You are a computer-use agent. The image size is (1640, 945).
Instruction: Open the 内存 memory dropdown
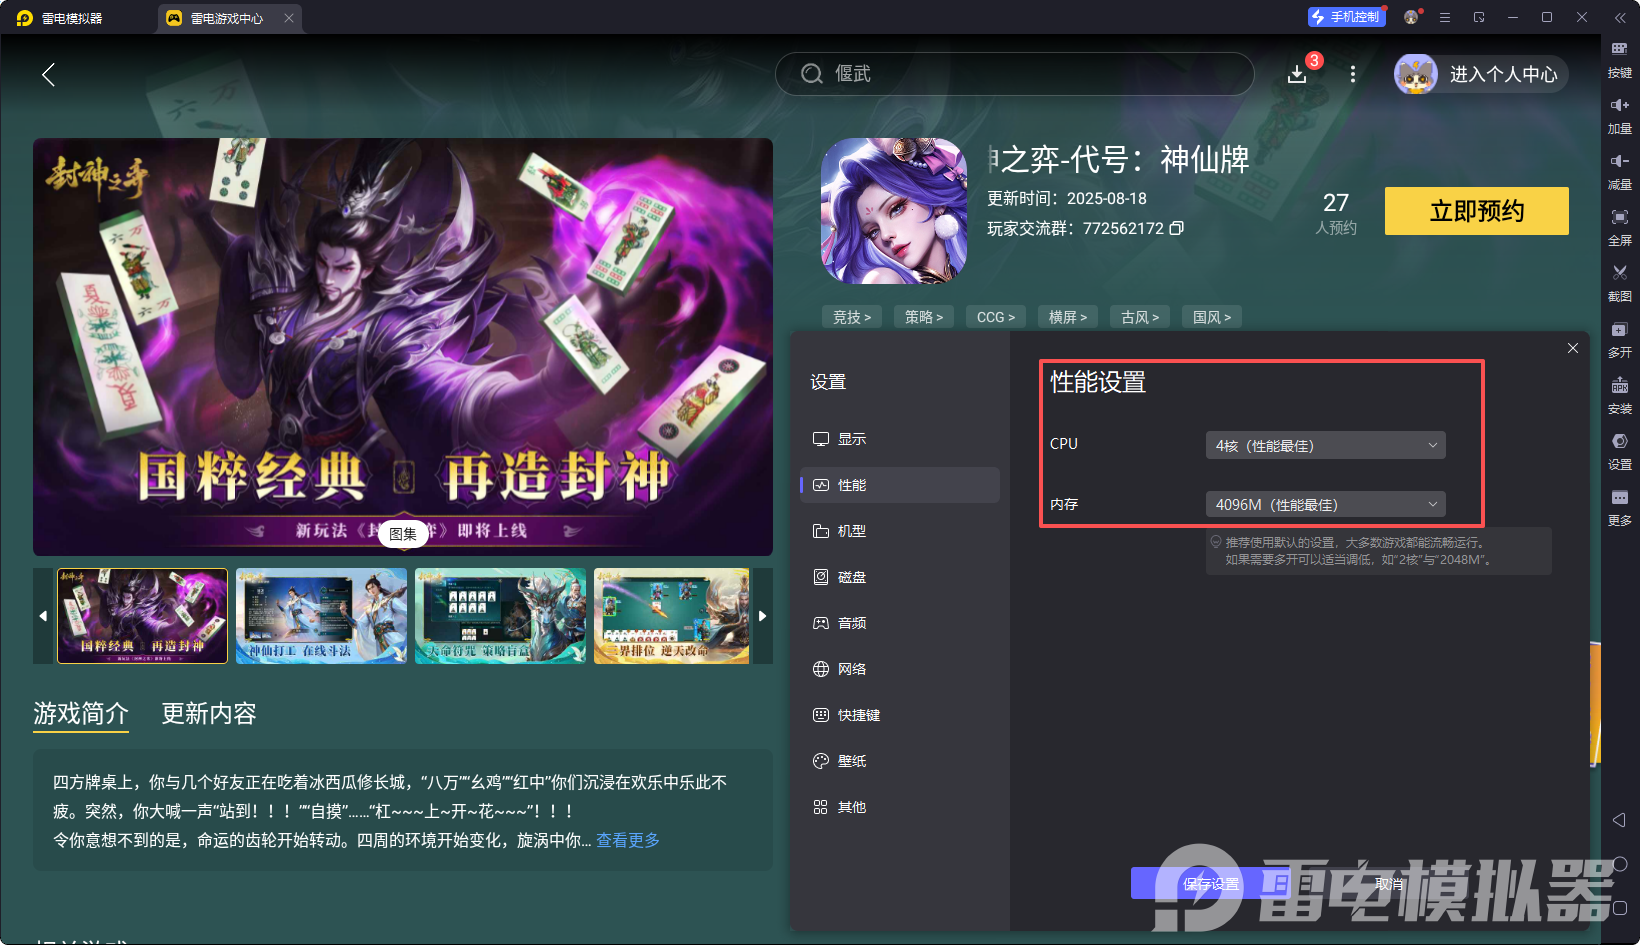tap(1325, 504)
